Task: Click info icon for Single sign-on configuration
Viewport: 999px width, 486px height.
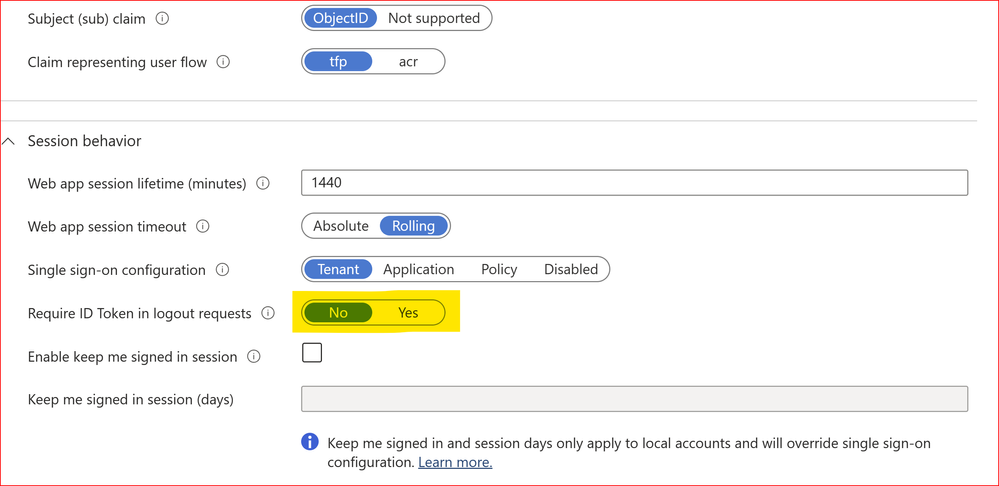Action: 223,270
